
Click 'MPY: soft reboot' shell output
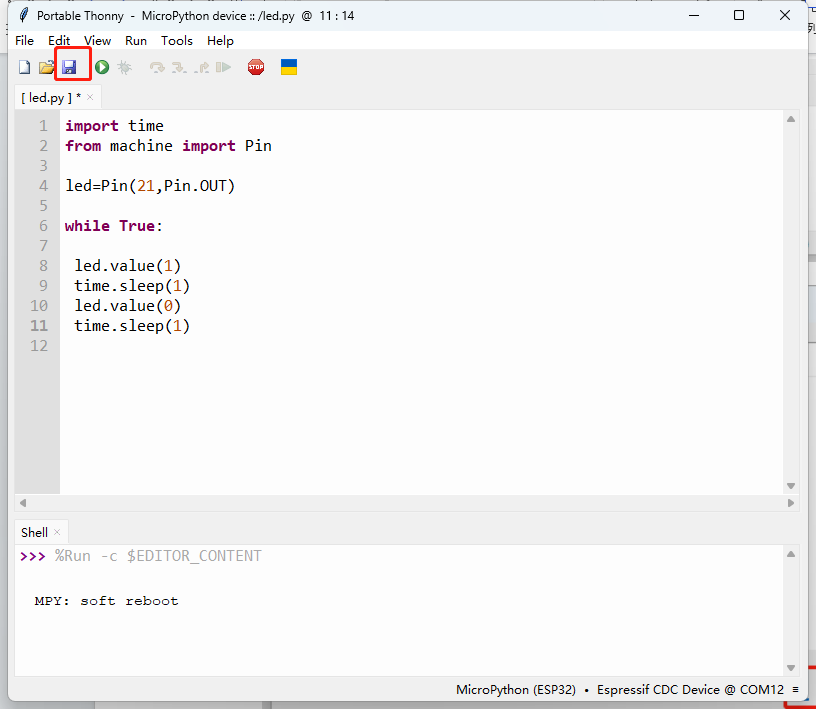click(106, 601)
